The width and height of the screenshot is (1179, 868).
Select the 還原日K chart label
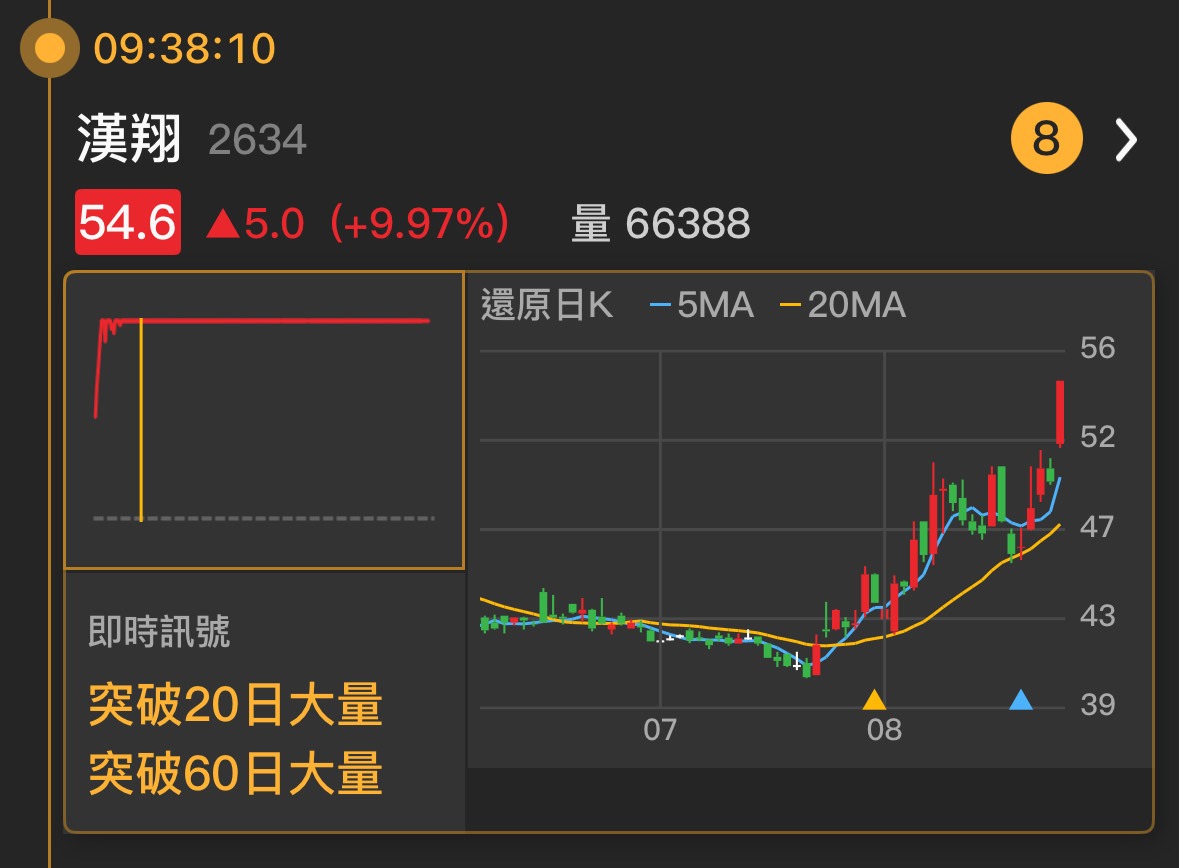(x=547, y=305)
